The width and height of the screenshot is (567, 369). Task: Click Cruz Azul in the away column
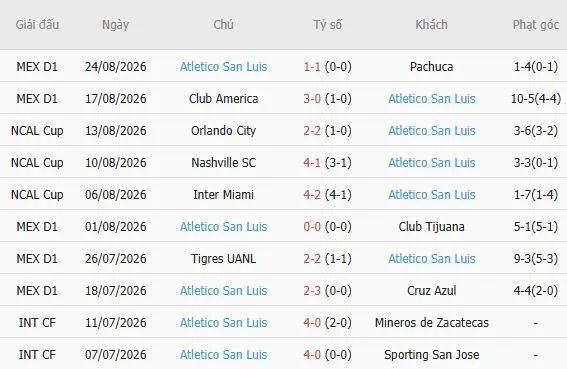click(431, 290)
